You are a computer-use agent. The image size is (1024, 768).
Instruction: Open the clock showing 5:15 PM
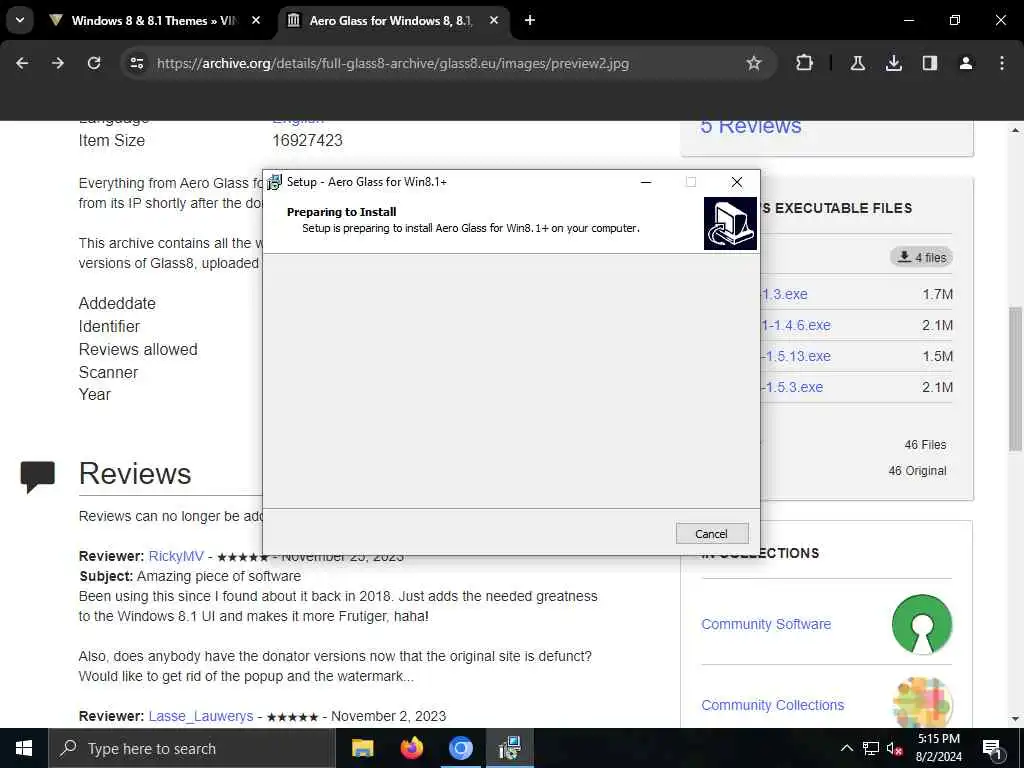[939, 748]
